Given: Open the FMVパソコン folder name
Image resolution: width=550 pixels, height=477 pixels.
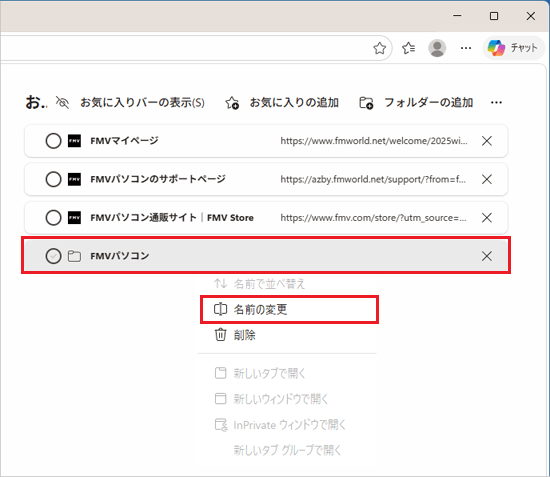Looking at the screenshot, I should click(x=120, y=256).
